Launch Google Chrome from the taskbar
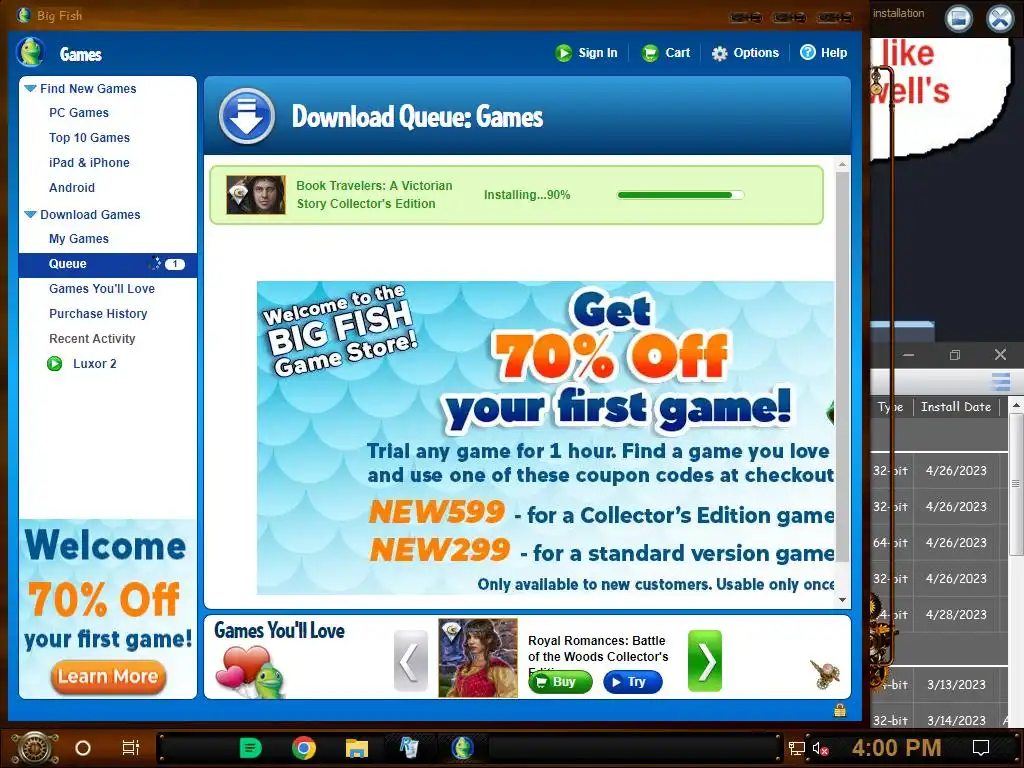1024x768 pixels. click(304, 748)
